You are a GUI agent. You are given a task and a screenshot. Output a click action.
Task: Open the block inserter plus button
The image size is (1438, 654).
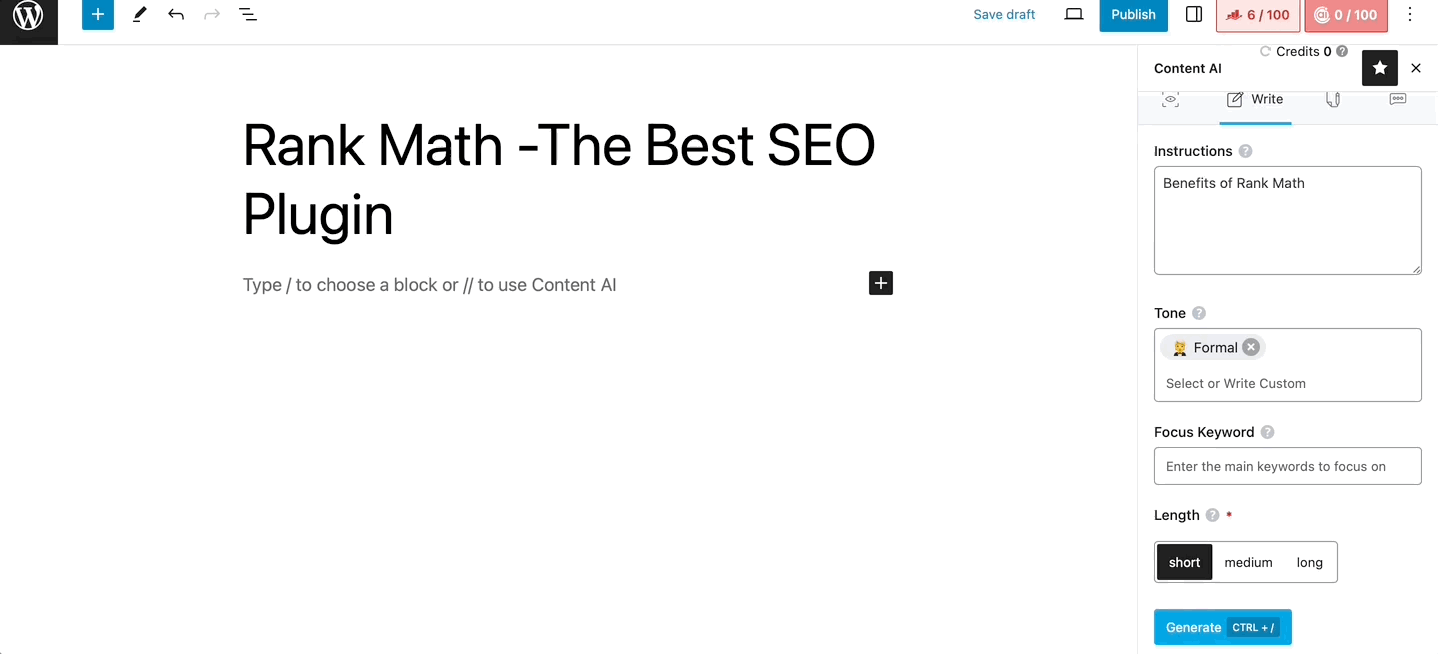pyautogui.click(x=98, y=15)
